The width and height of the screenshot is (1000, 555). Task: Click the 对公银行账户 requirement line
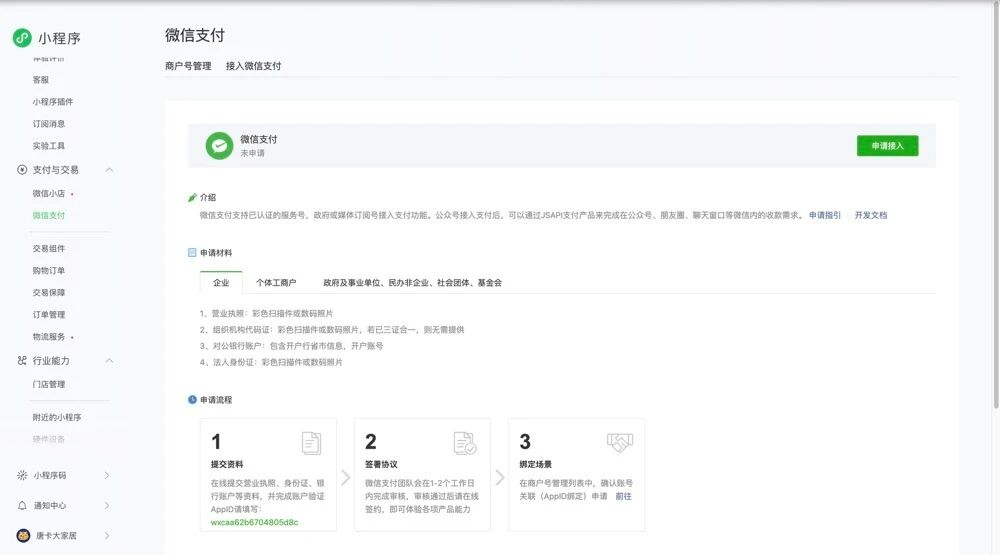pyautogui.click(x=291, y=346)
